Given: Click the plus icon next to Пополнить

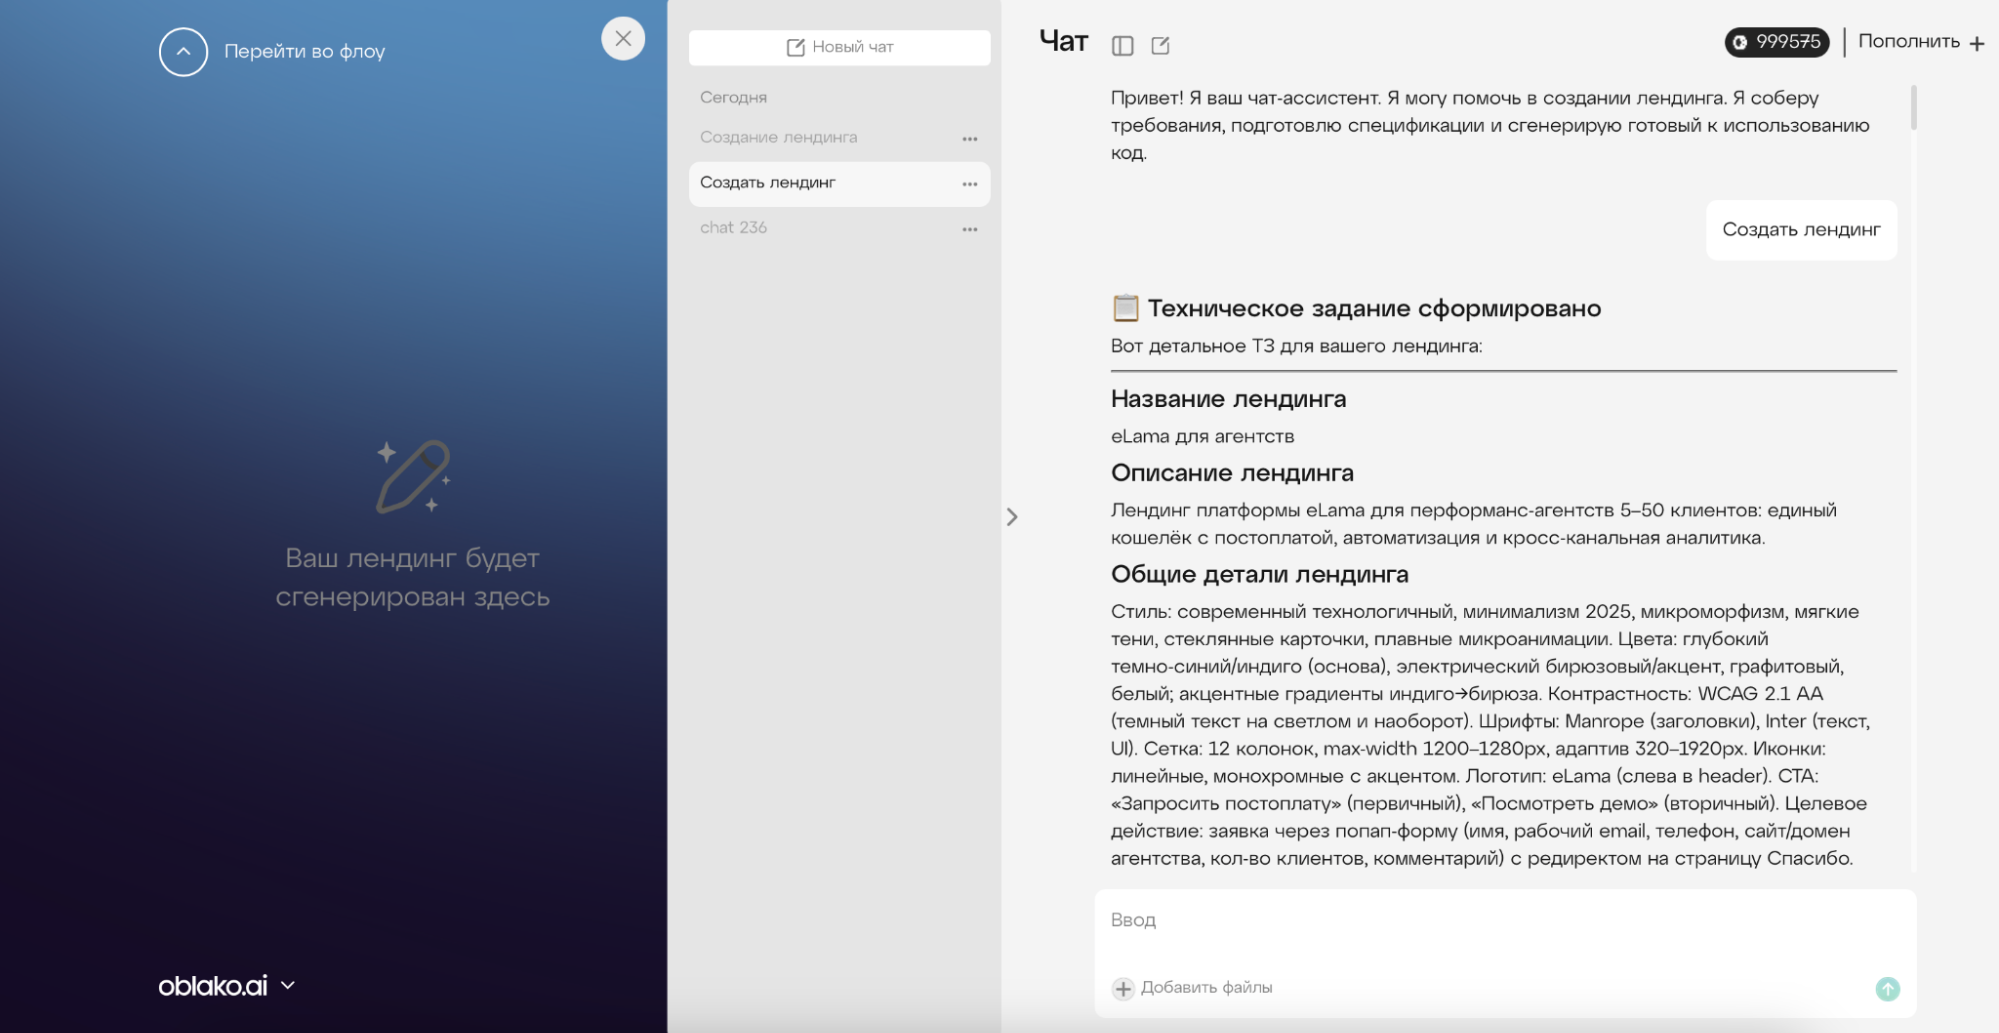Looking at the screenshot, I should [1977, 43].
